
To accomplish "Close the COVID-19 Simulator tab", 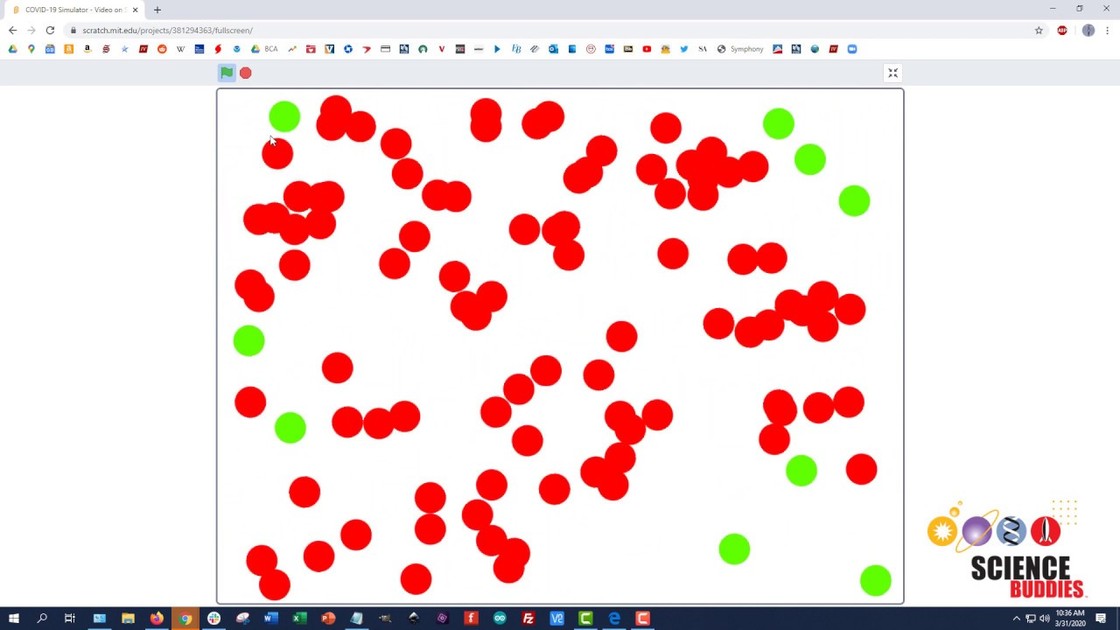I will pos(135,10).
